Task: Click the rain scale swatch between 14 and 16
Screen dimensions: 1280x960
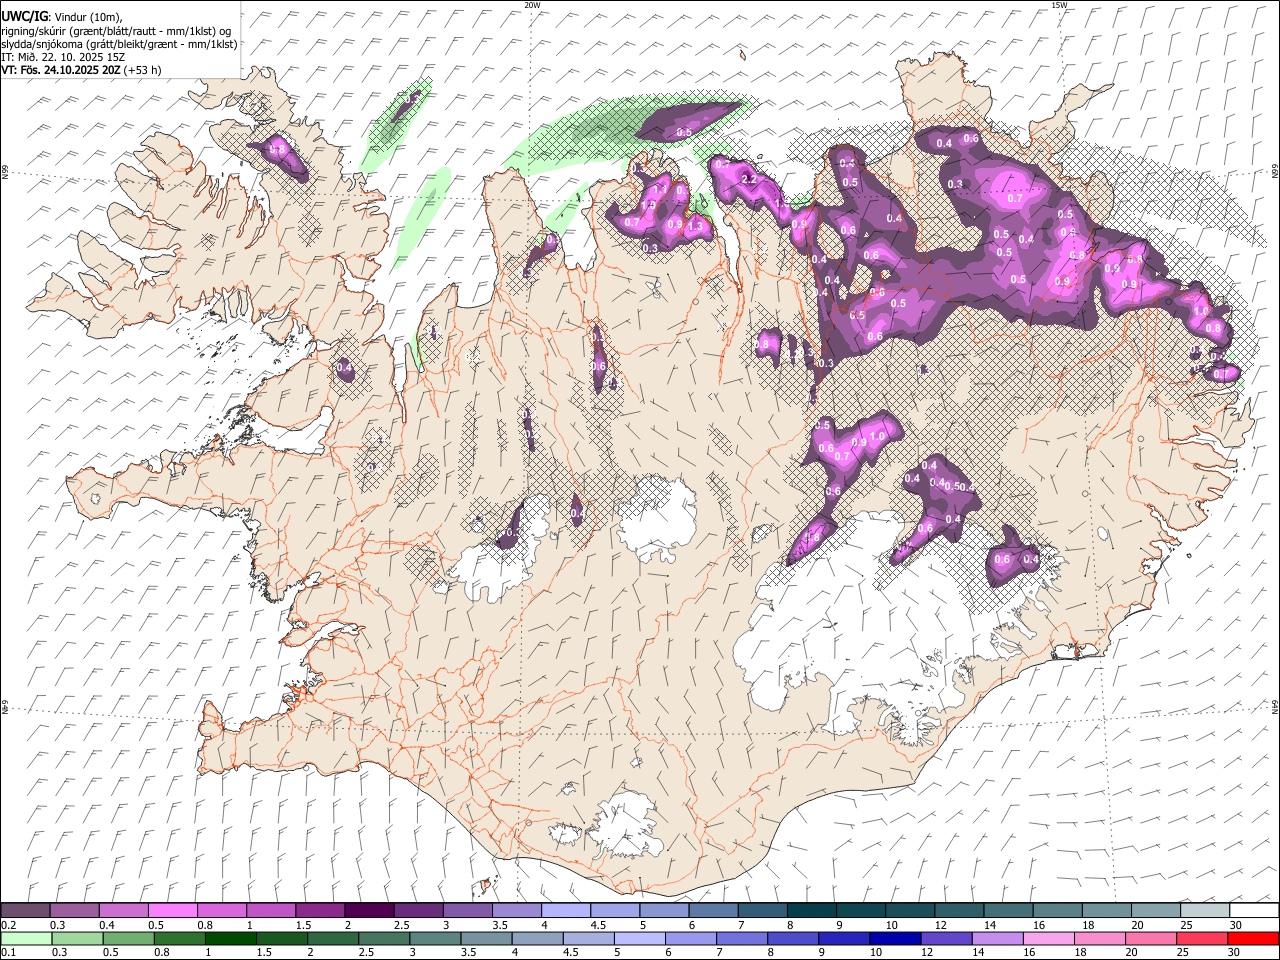Action: point(998,938)
